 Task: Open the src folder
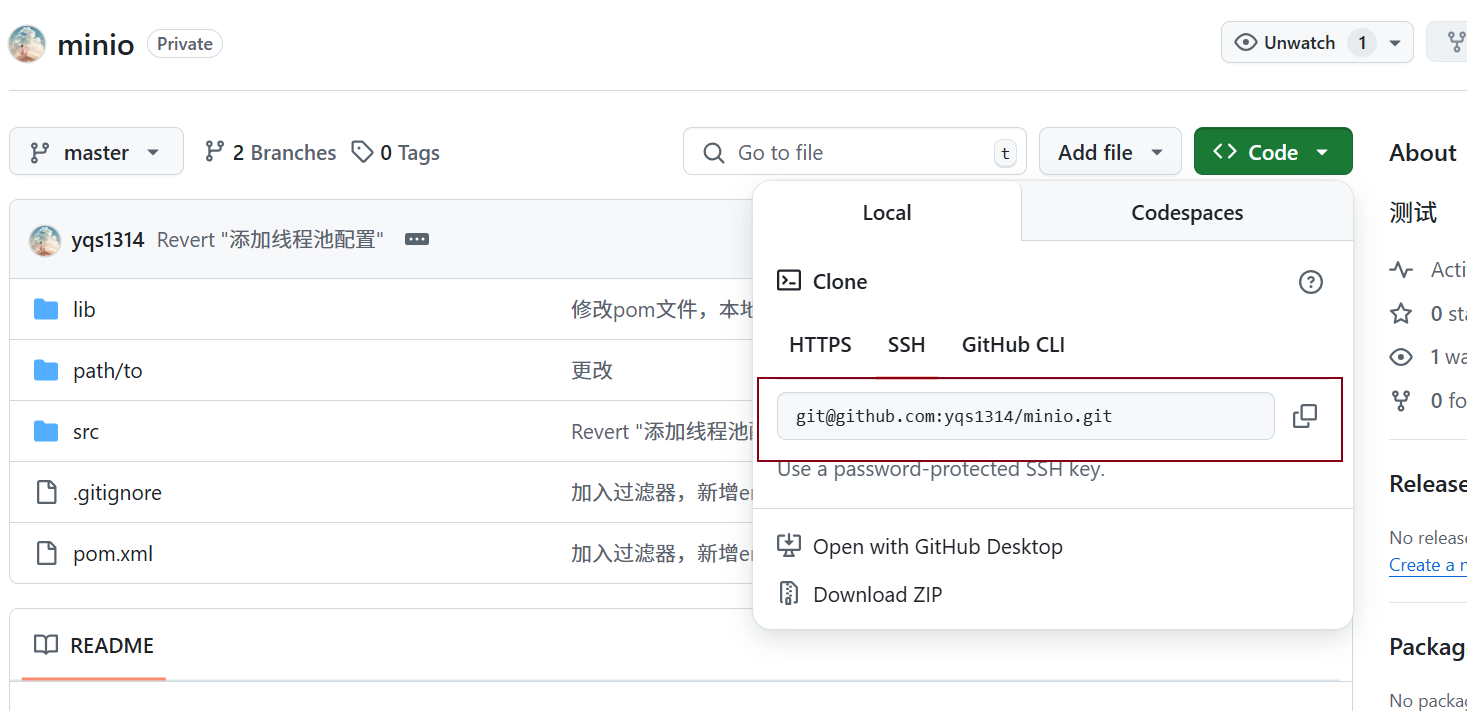click(86, 432)
